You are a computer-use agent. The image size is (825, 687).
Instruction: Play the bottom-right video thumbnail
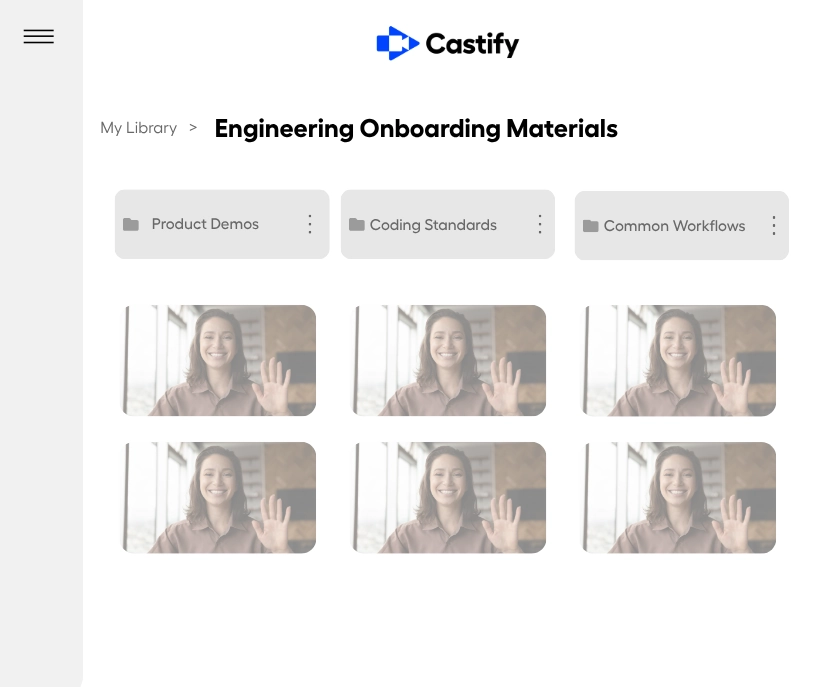(x=678, y=497)
